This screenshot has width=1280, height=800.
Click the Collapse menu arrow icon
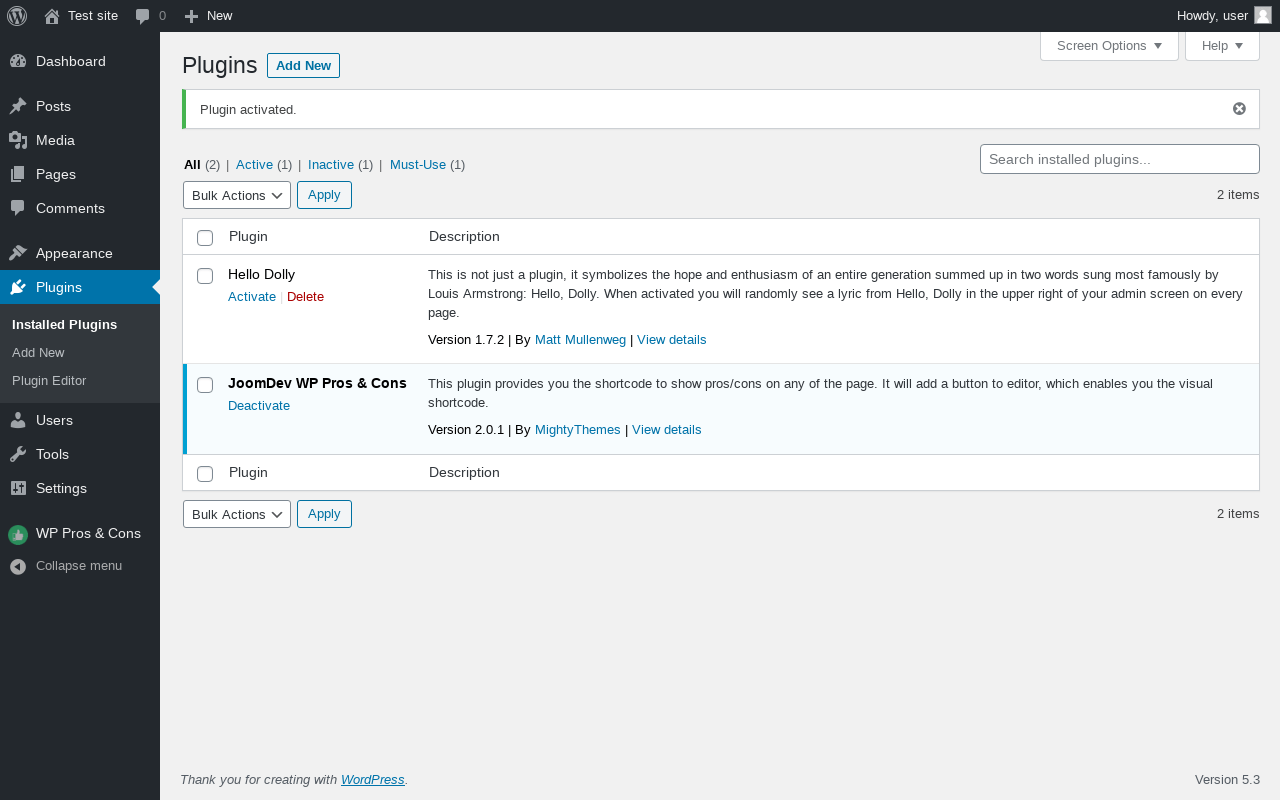coord(18,566)
